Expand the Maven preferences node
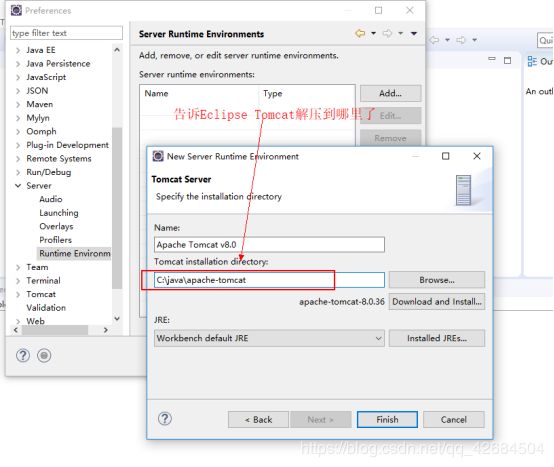This screenshot has height=467, width=554. coord(18,105)
